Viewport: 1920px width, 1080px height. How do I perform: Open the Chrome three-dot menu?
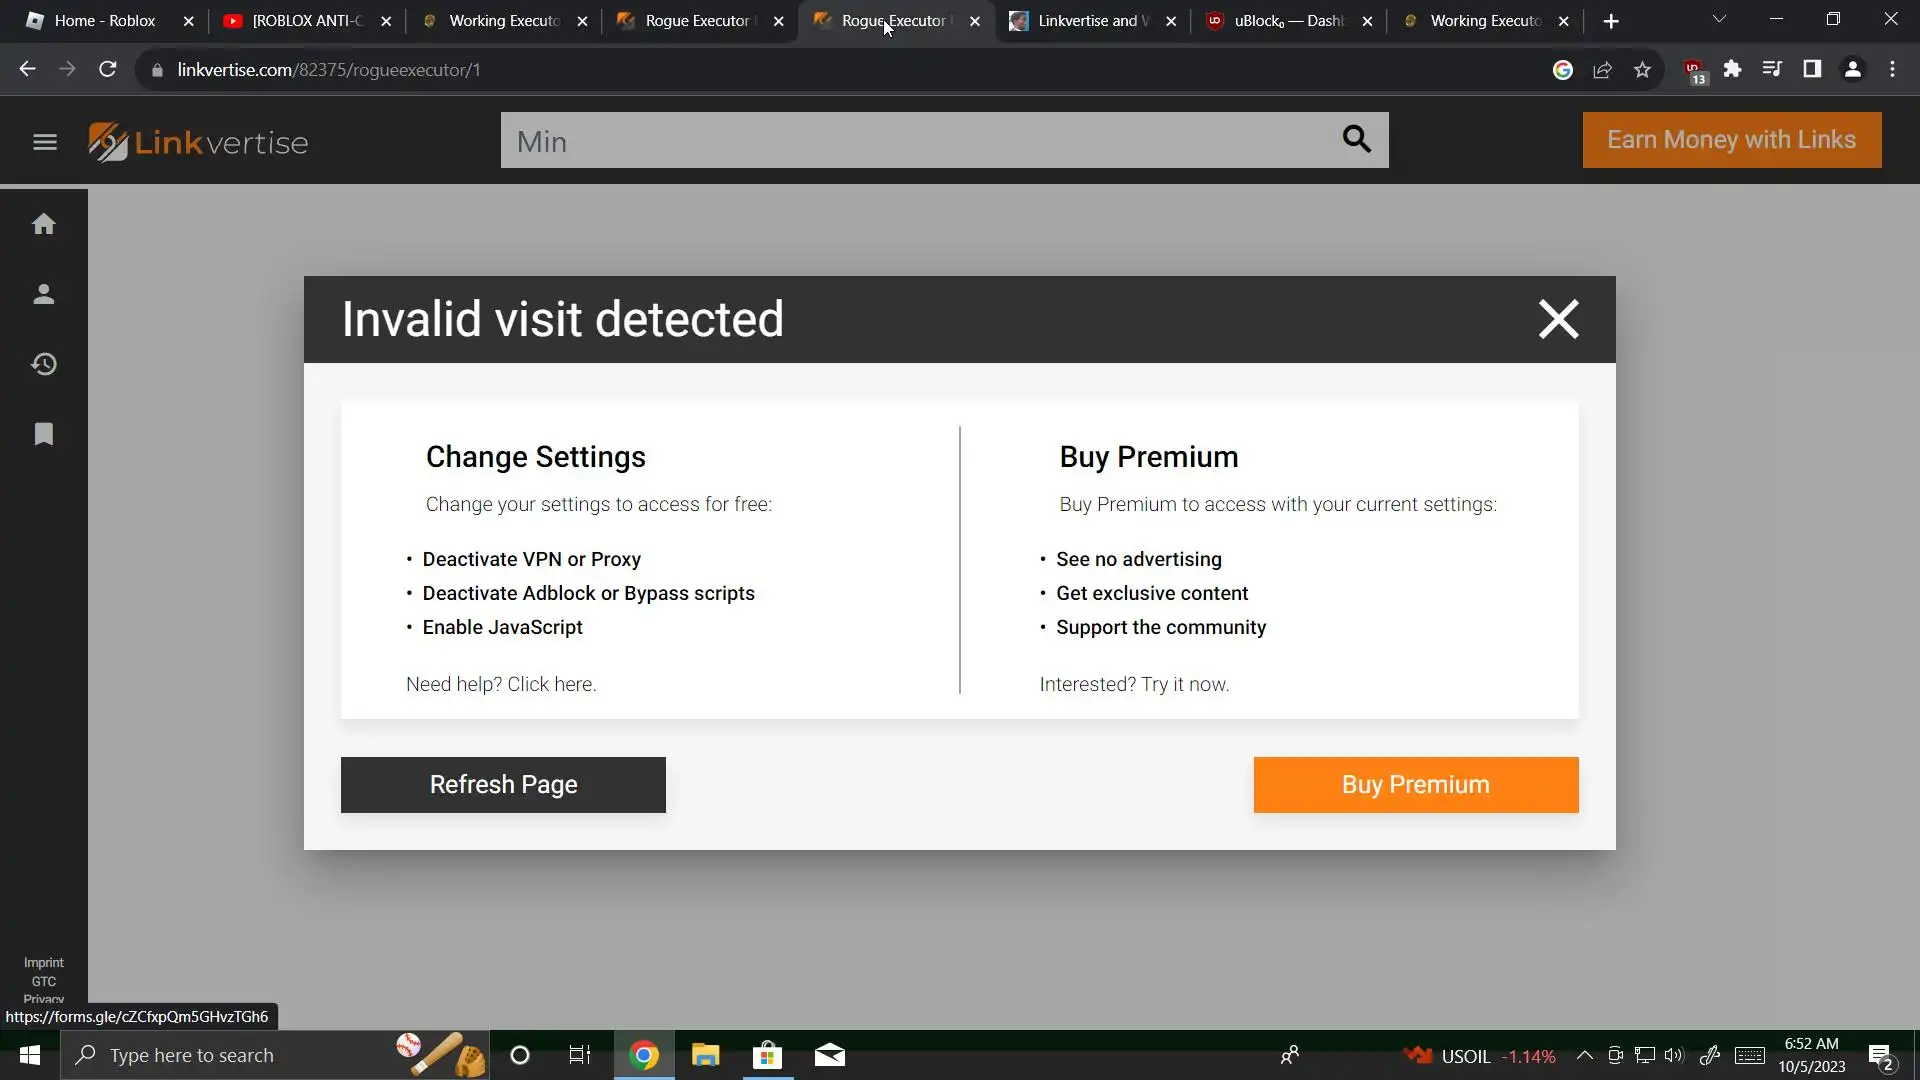[1892, 69]
